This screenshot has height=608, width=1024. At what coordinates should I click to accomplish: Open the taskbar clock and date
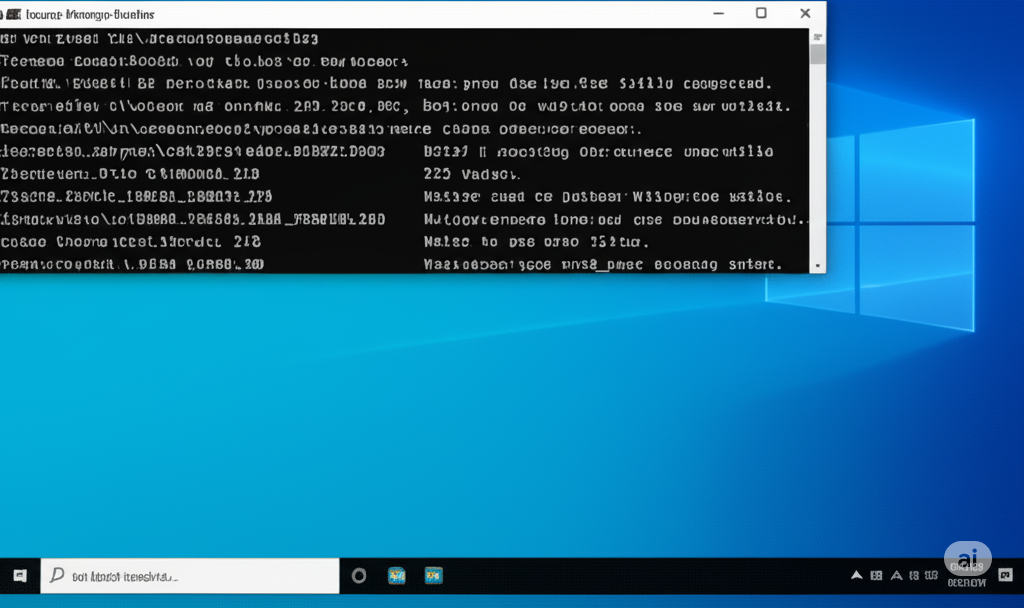coord(967,575)
